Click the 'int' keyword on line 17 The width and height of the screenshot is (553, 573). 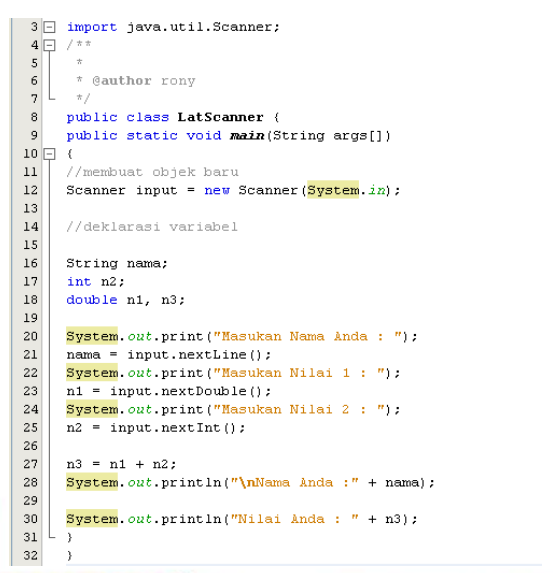point(79,282)
